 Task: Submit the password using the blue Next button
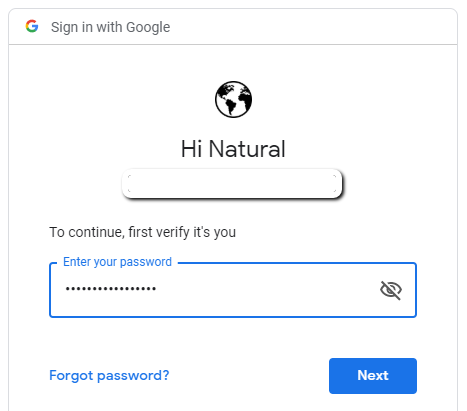373,376
